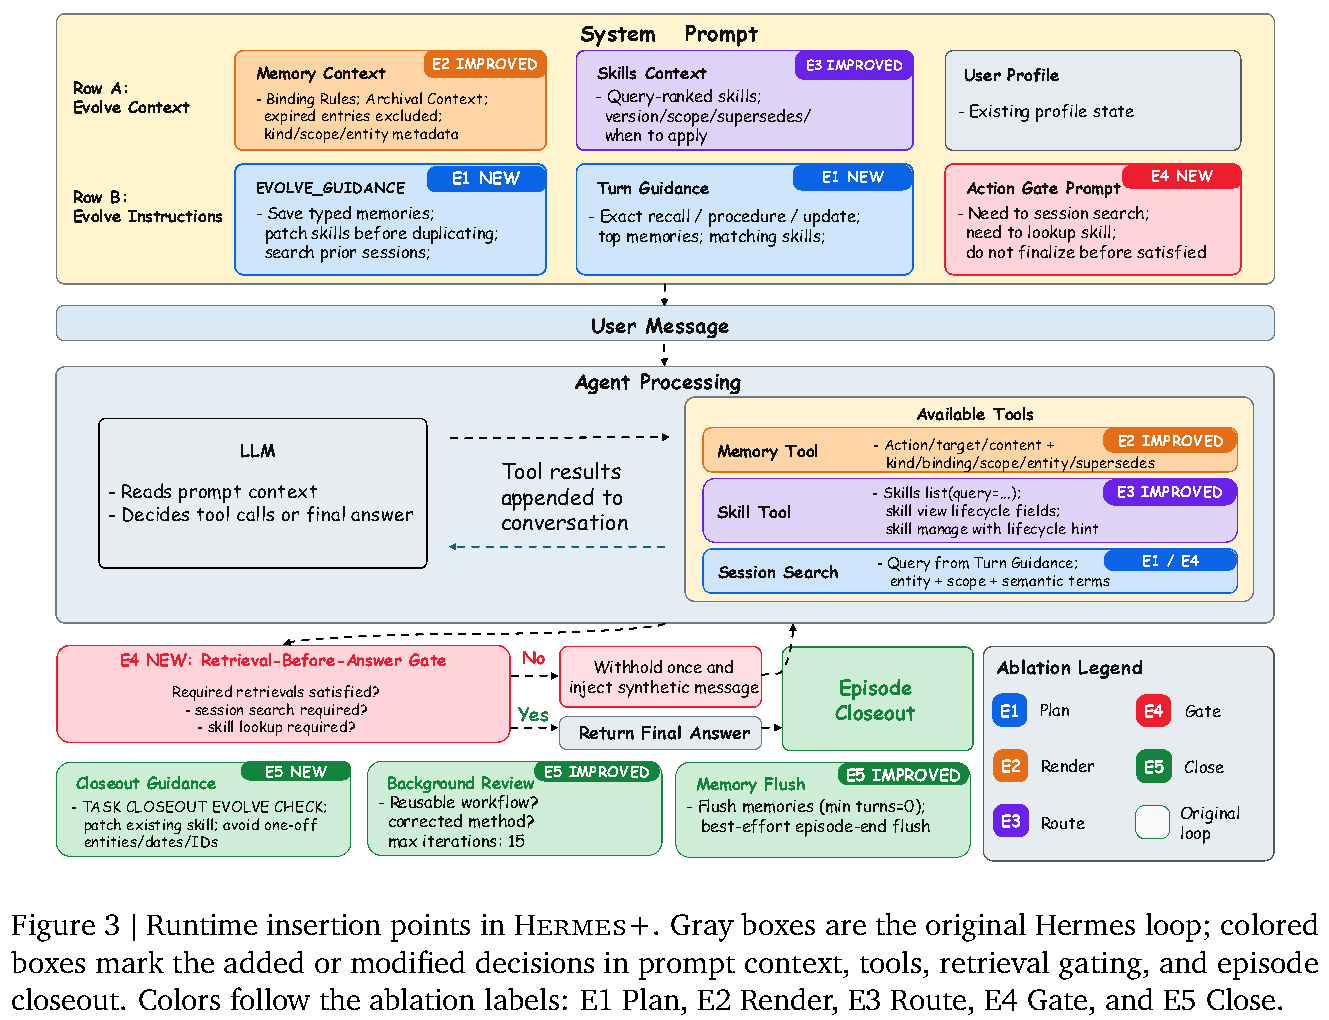Screen dimensions: 1329x1020
Task: Click Row A: Evolve Context label
Action: pyautogui.click(x=131, y=98)
